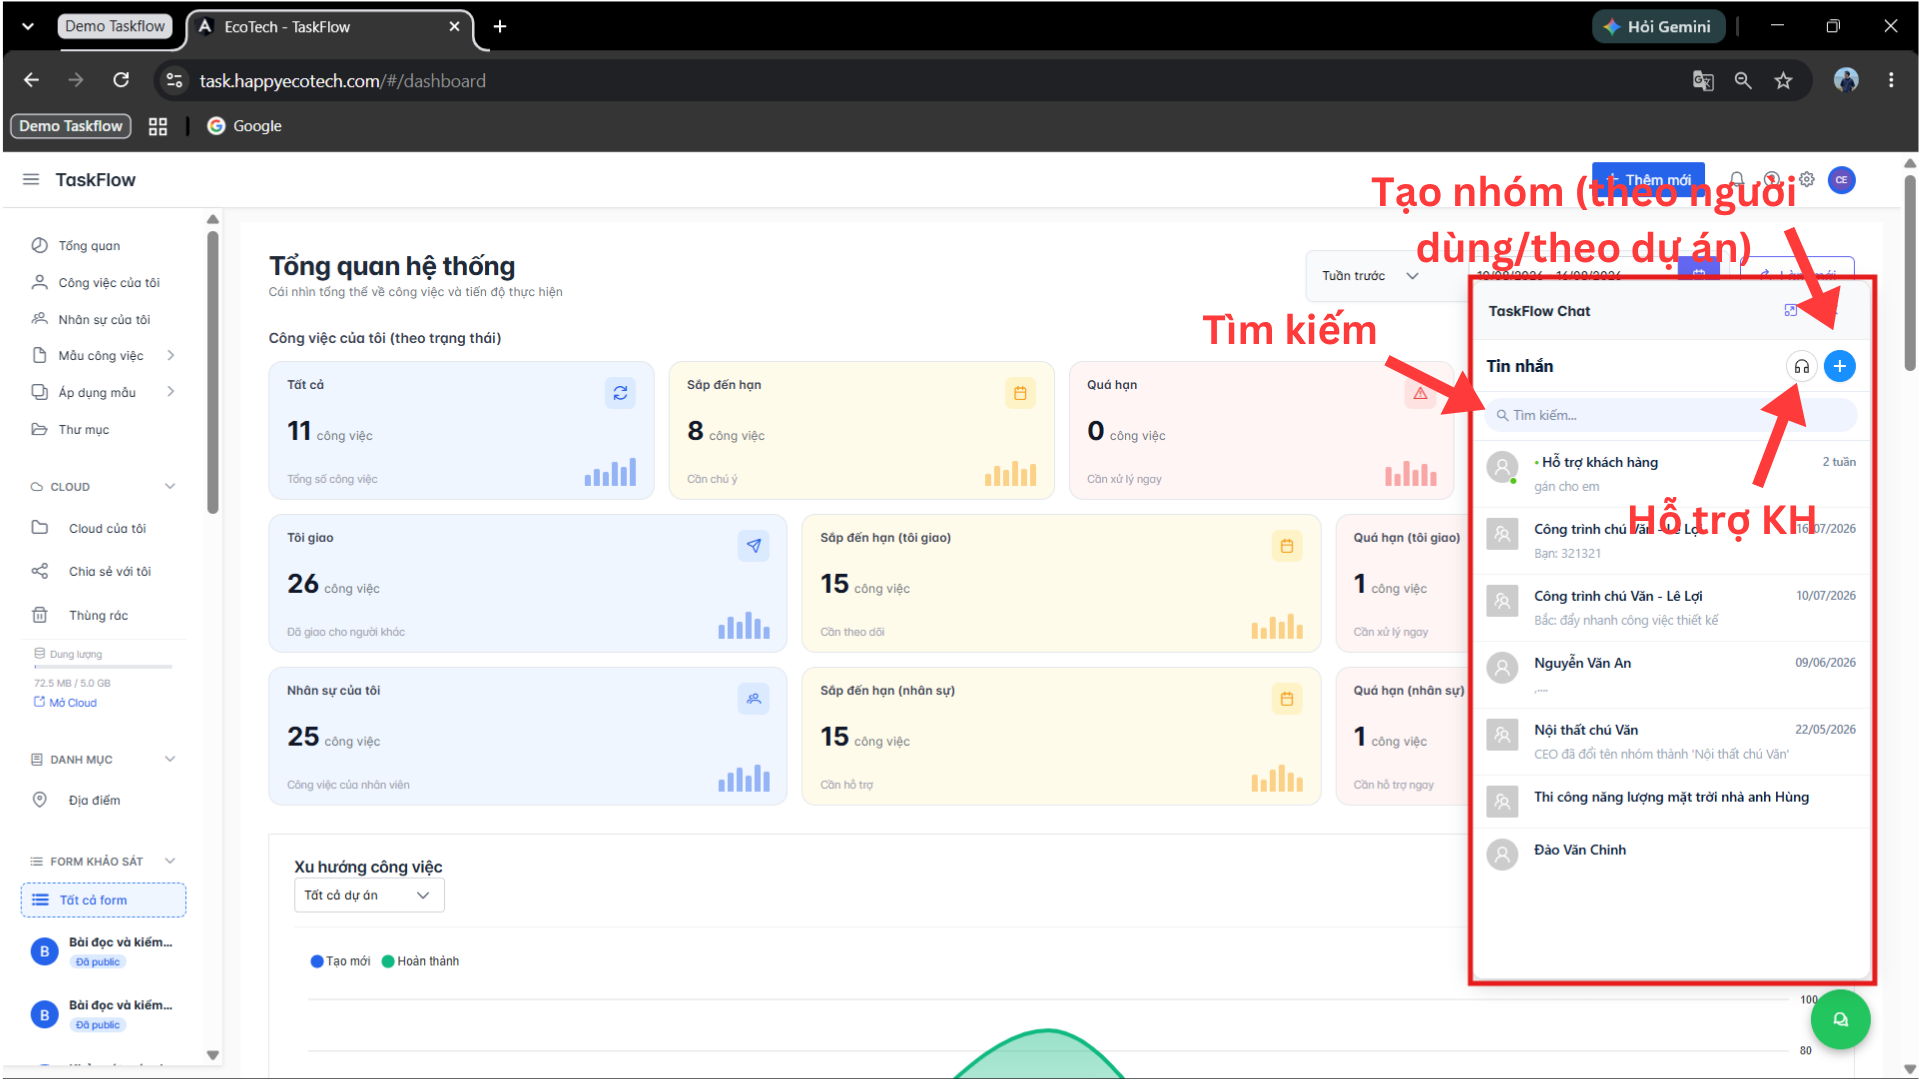Open Chrome profile avatar
This screenshot has height=1079, width=1919.
pos(1846,80)
